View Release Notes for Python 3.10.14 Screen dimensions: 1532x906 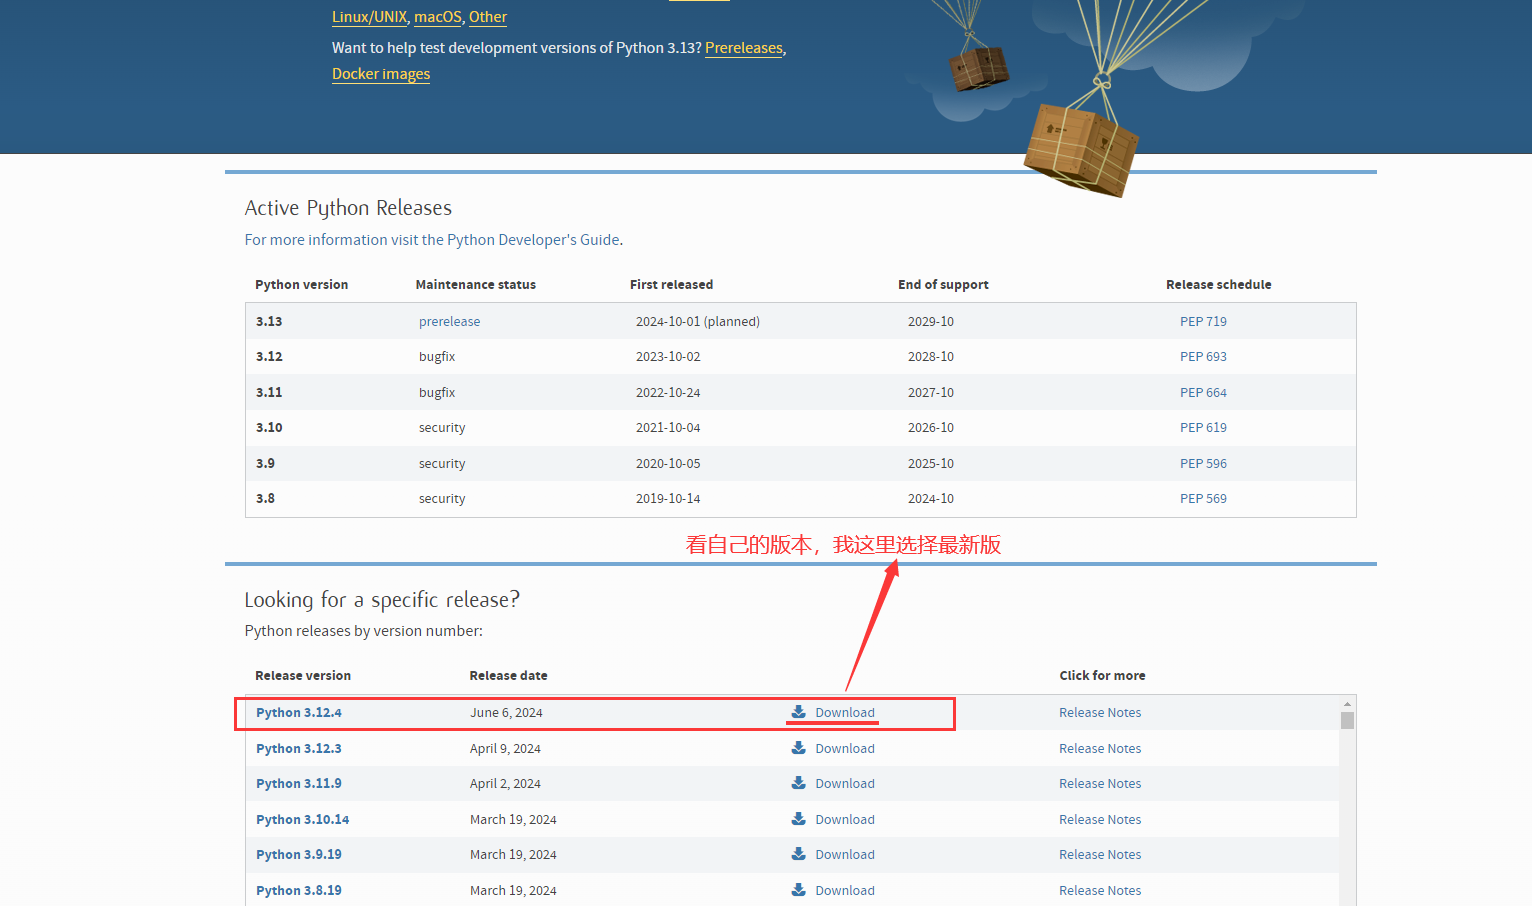click(x=1100, y=819)
